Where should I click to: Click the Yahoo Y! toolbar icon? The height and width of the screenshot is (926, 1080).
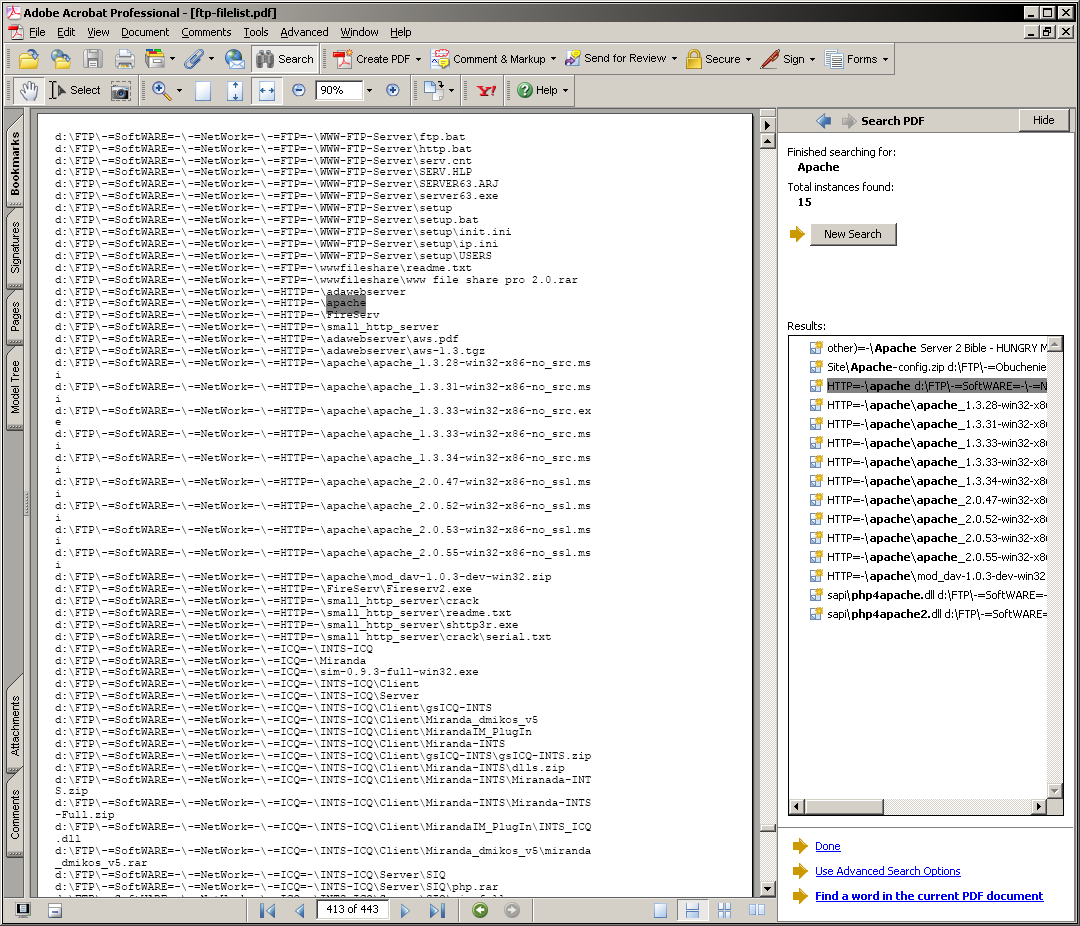(x=486, y=90)
